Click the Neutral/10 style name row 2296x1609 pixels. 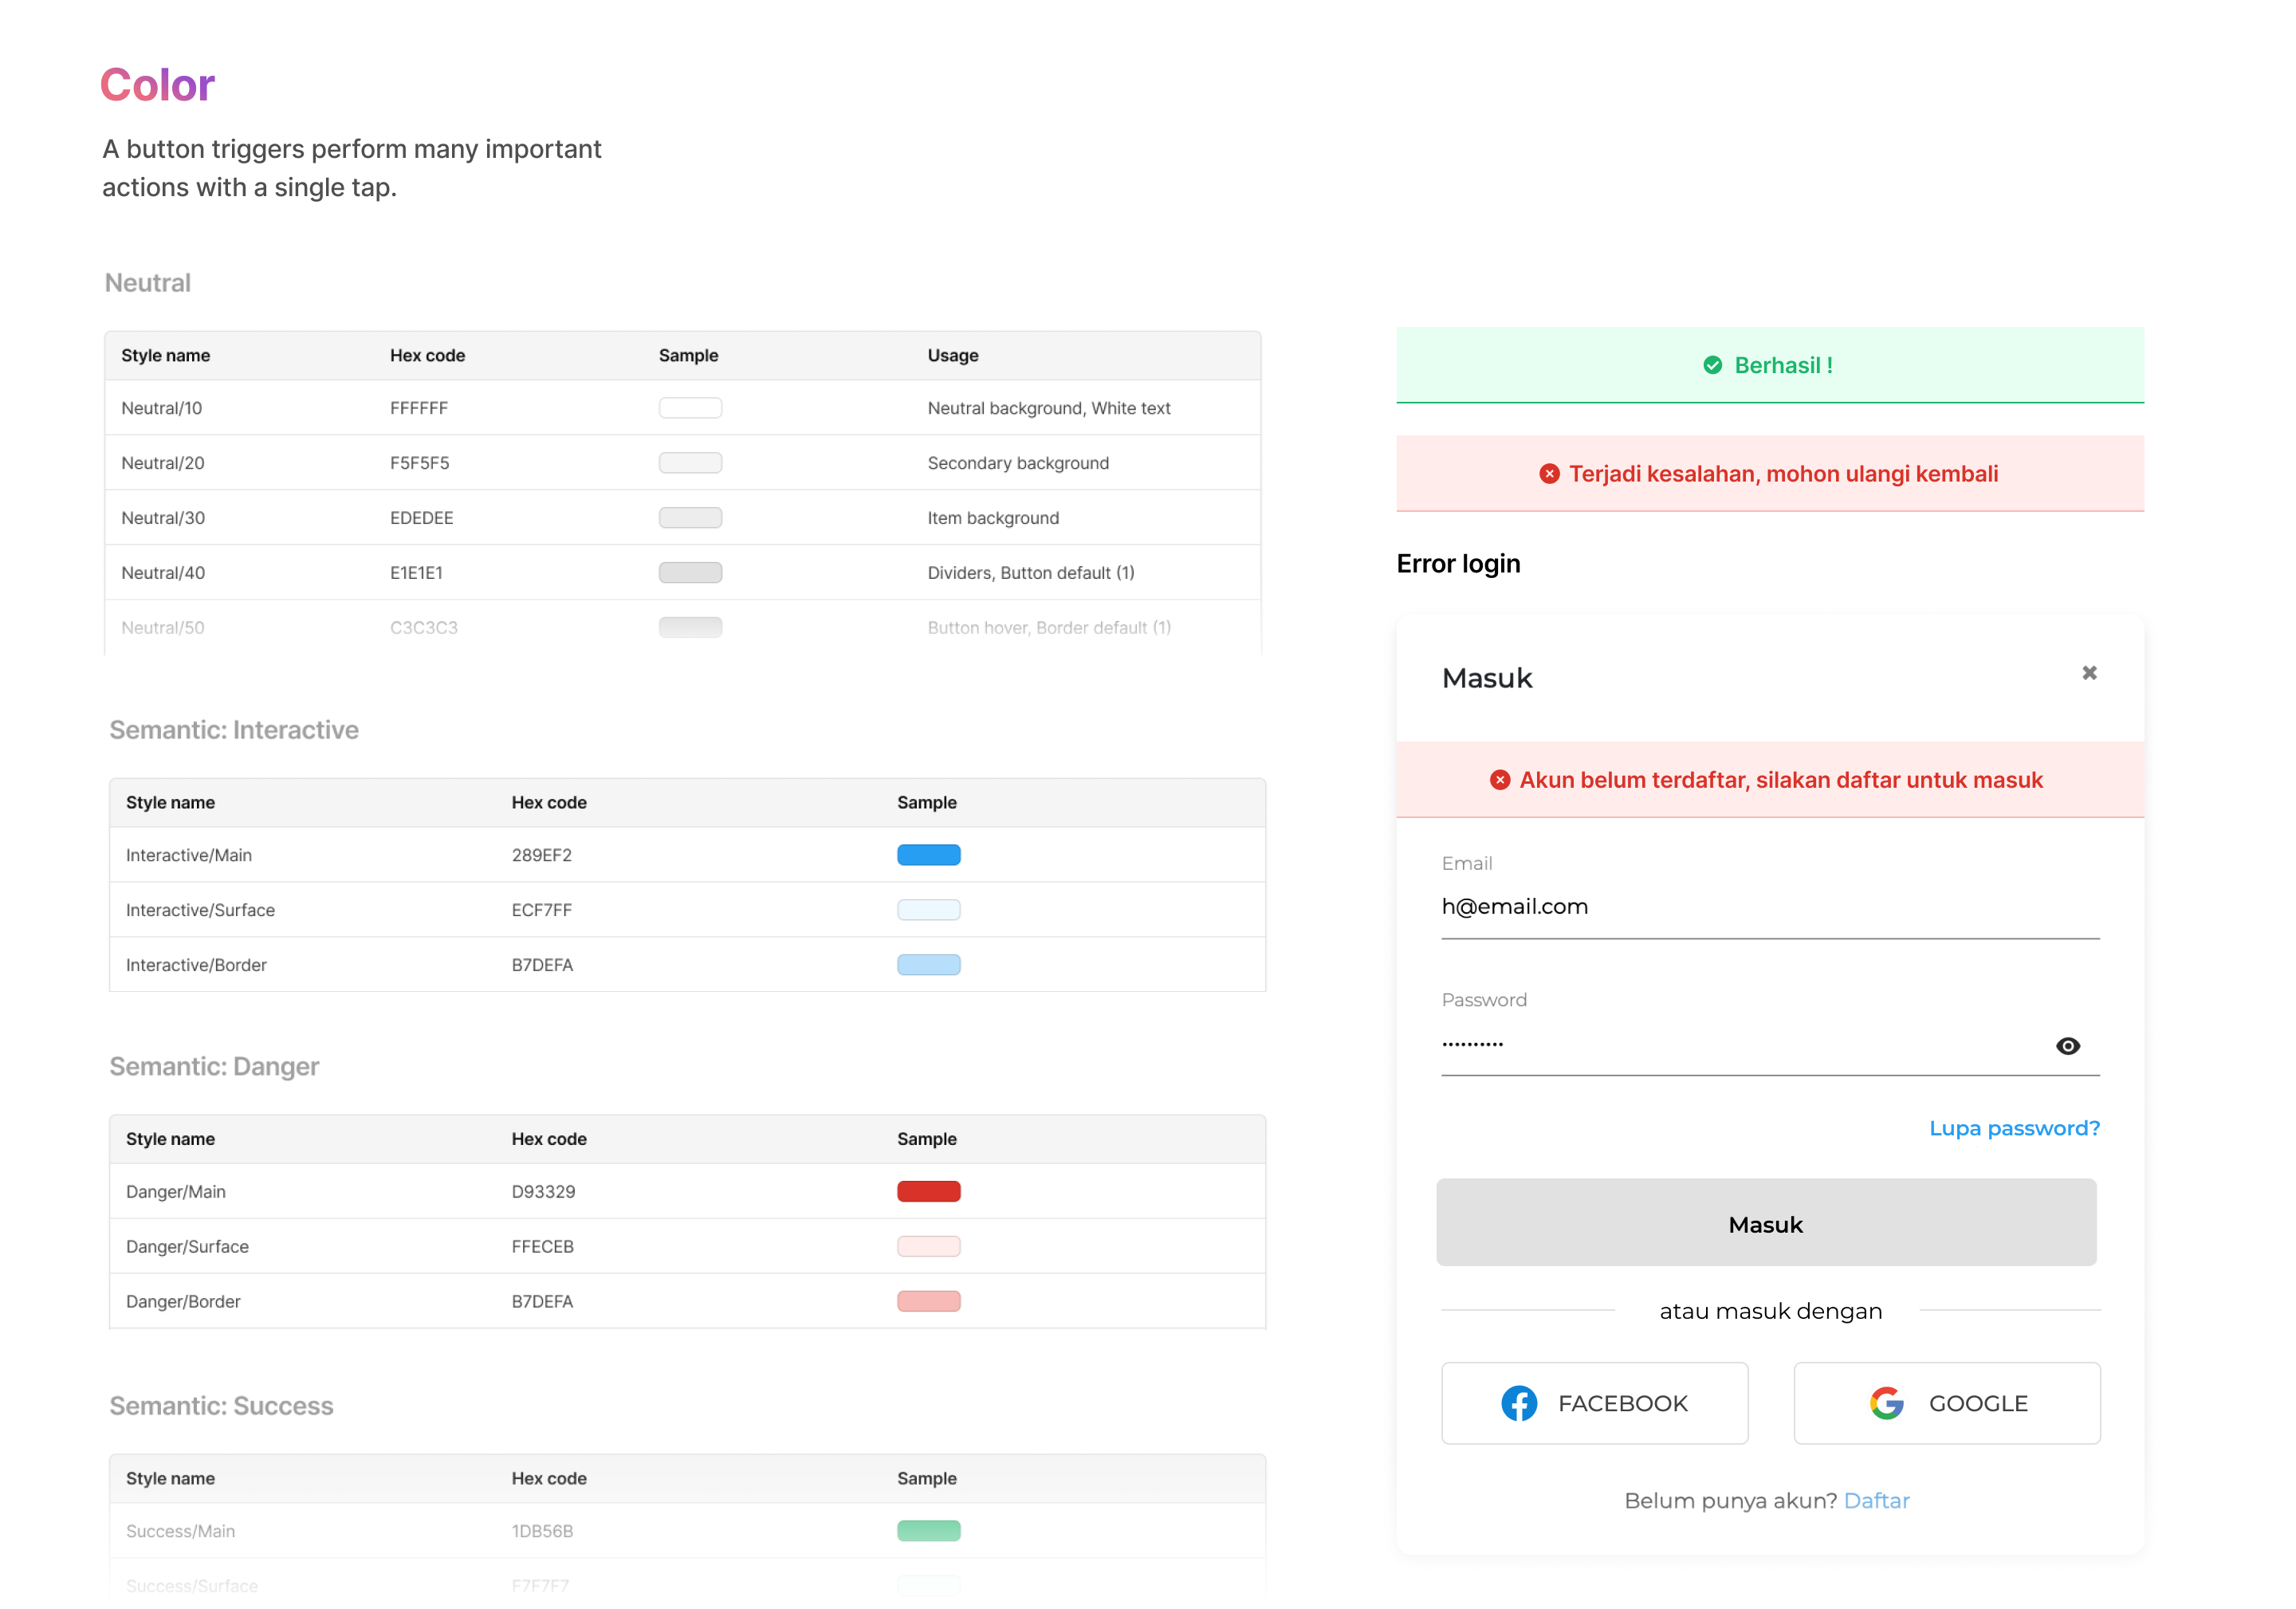[162, 408]
